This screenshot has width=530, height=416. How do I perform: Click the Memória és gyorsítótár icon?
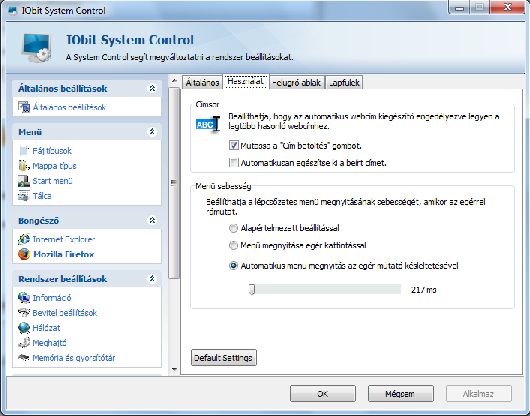pos(24,358)
